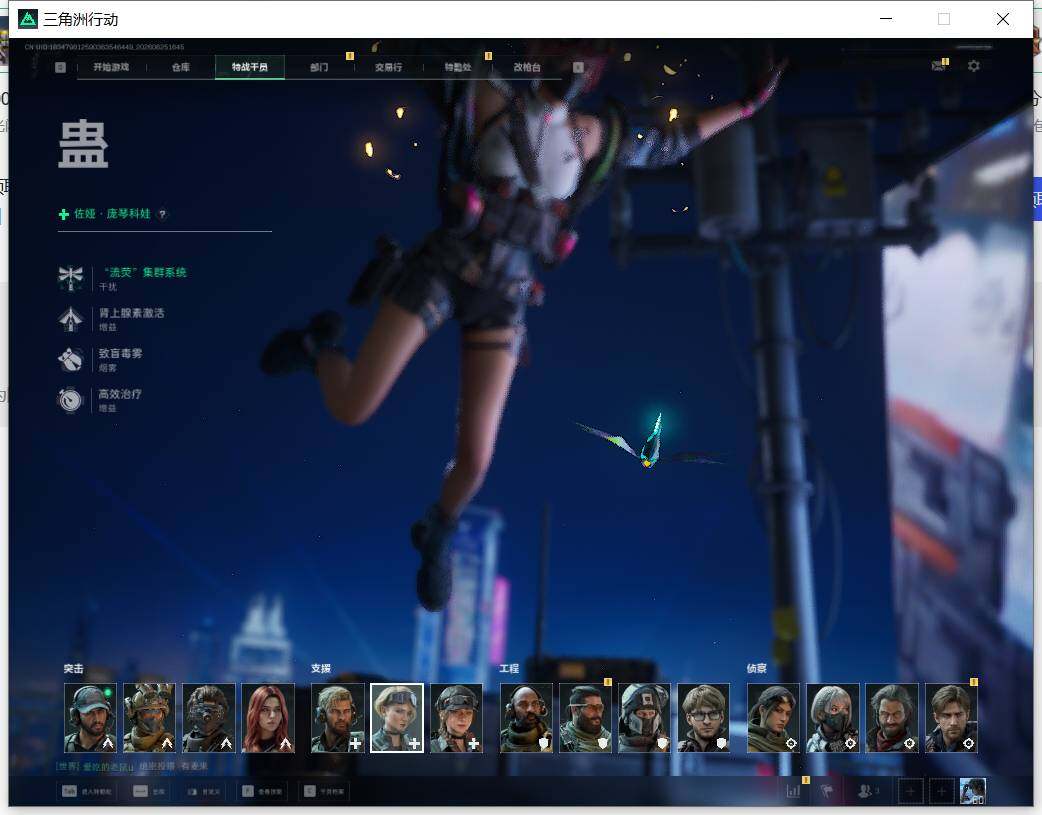Switch to the 仓库 tab
The height and width of the screenshot is (815, 1042).
(x=181, y=67)
